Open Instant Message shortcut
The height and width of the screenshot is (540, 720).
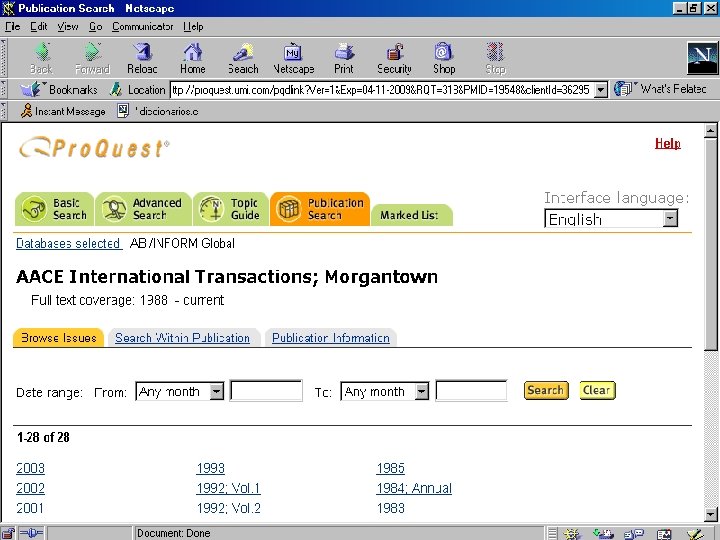coord(63,111)
